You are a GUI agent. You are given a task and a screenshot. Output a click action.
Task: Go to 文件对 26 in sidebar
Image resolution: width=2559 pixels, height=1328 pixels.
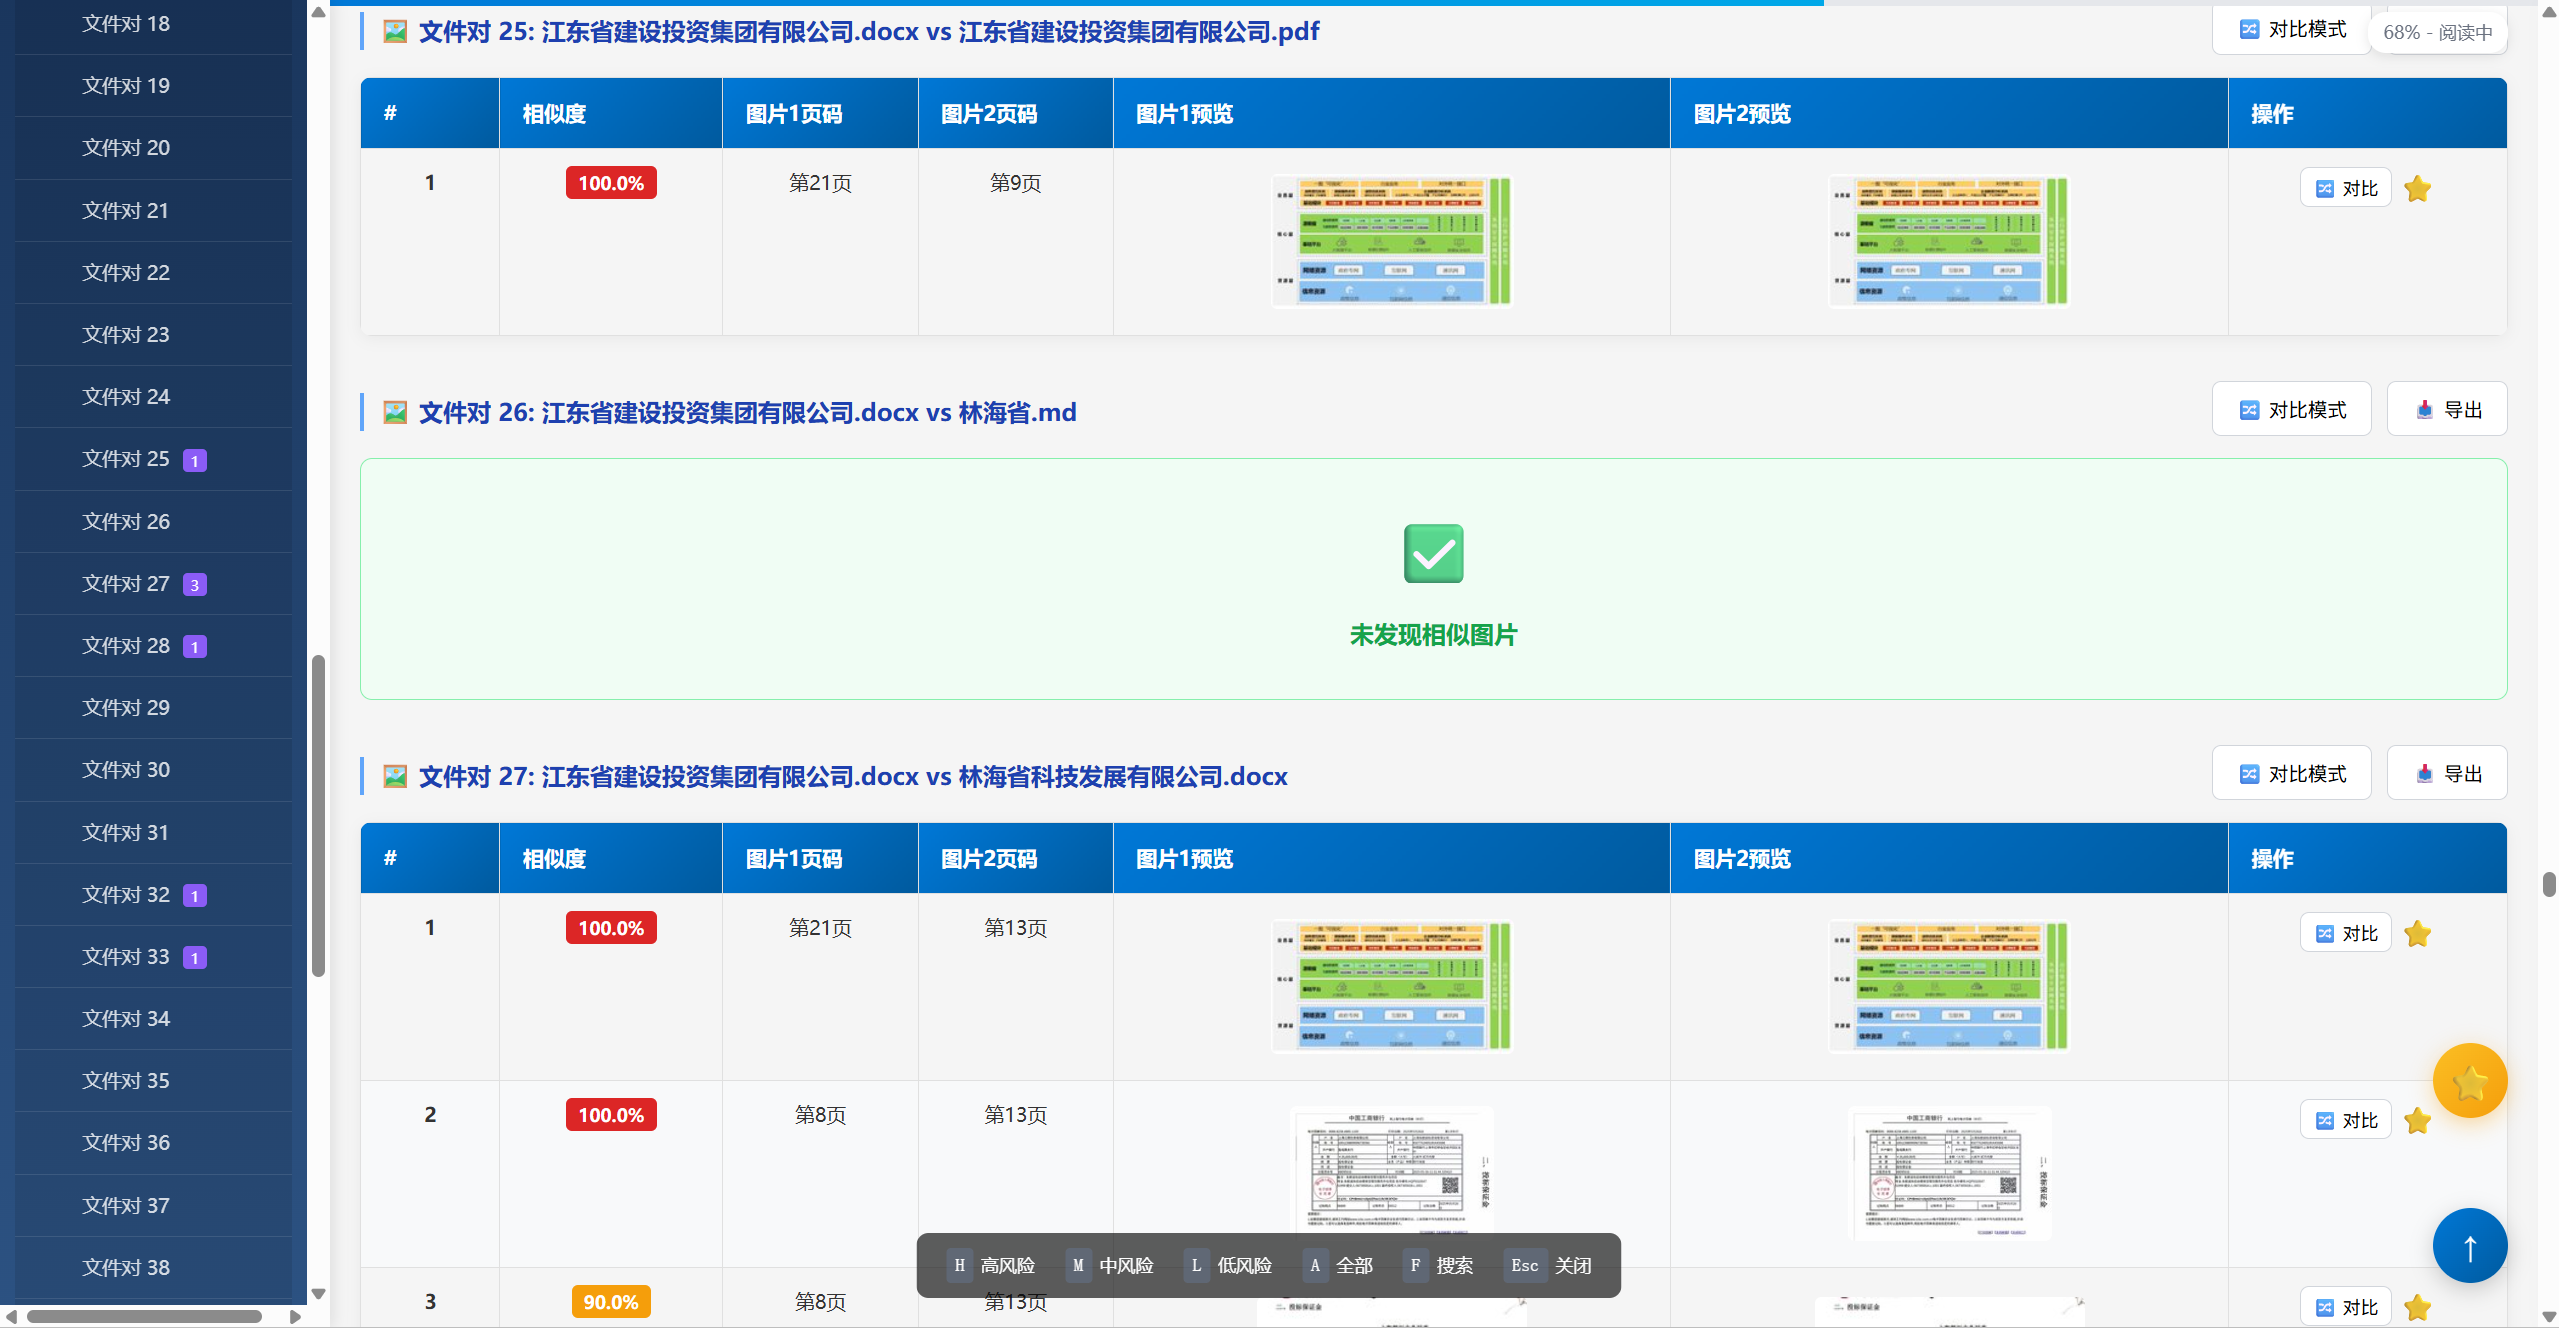coord(154,522)
